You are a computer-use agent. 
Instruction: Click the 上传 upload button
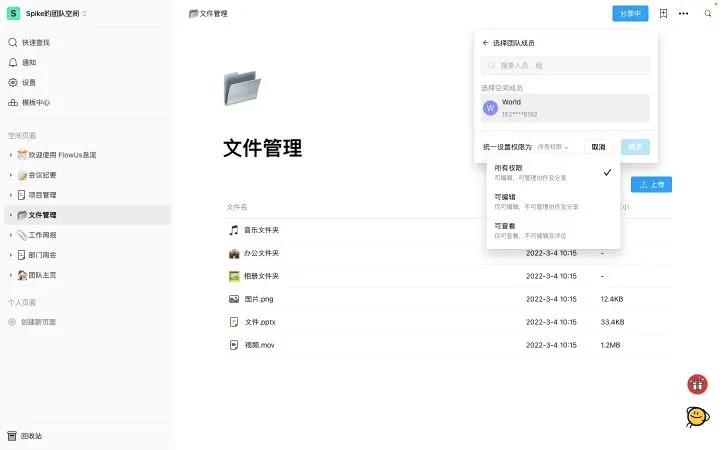click(651, 185)
